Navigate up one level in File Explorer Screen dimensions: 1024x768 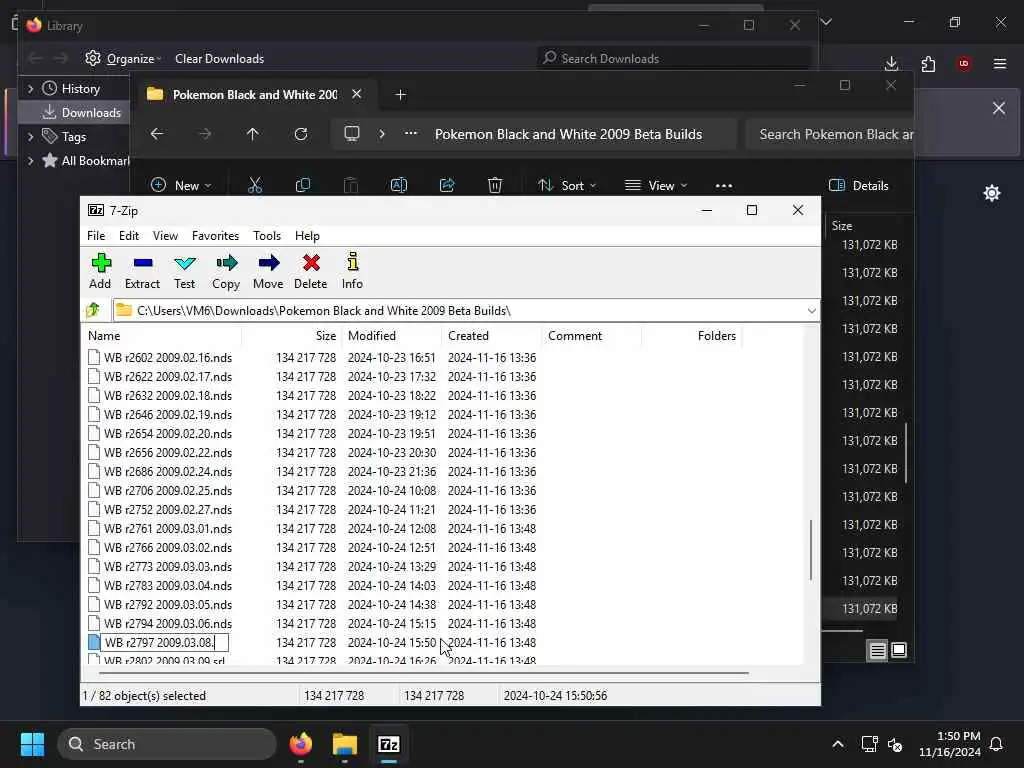[253, 134]
